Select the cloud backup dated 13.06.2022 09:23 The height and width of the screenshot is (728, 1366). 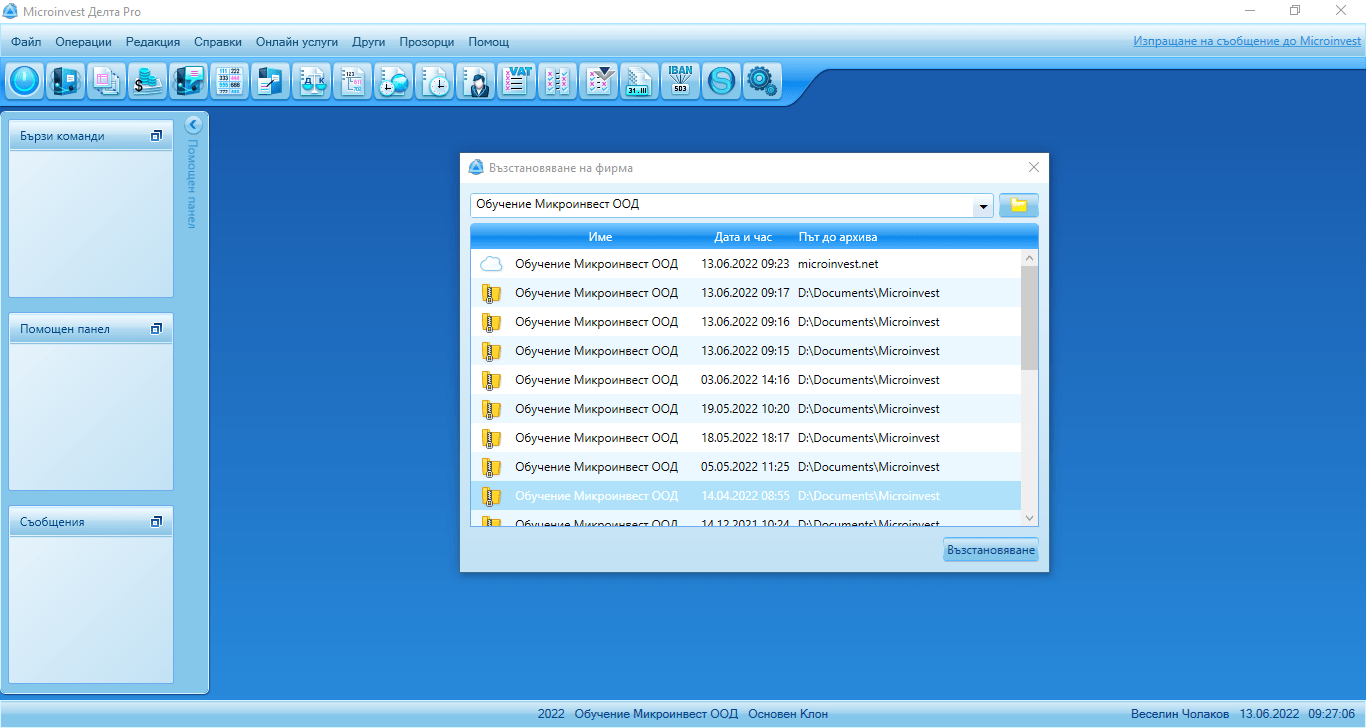(x=746, y=264)
